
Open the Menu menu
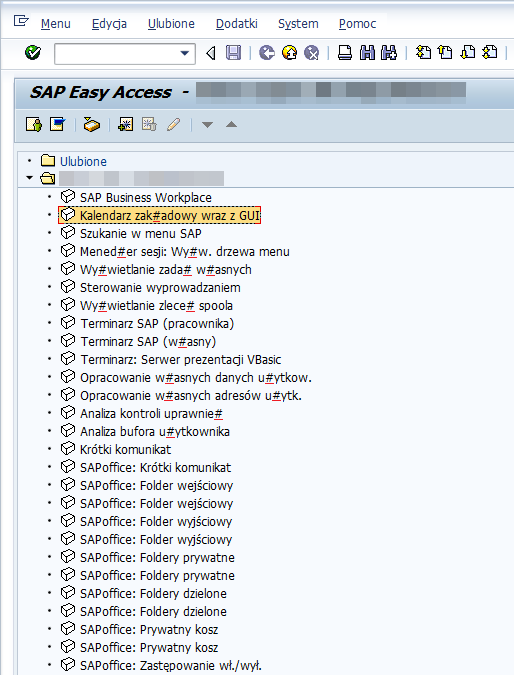click(56, 24)
